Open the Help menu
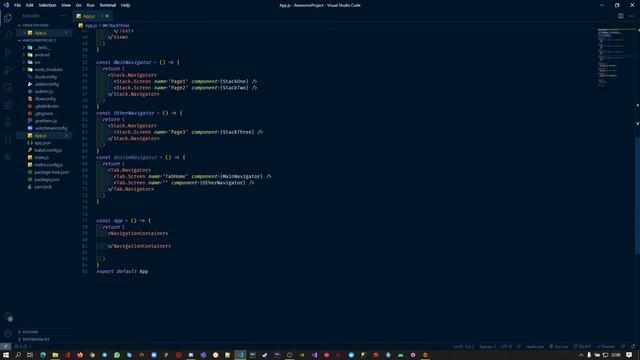 point(126,5)
